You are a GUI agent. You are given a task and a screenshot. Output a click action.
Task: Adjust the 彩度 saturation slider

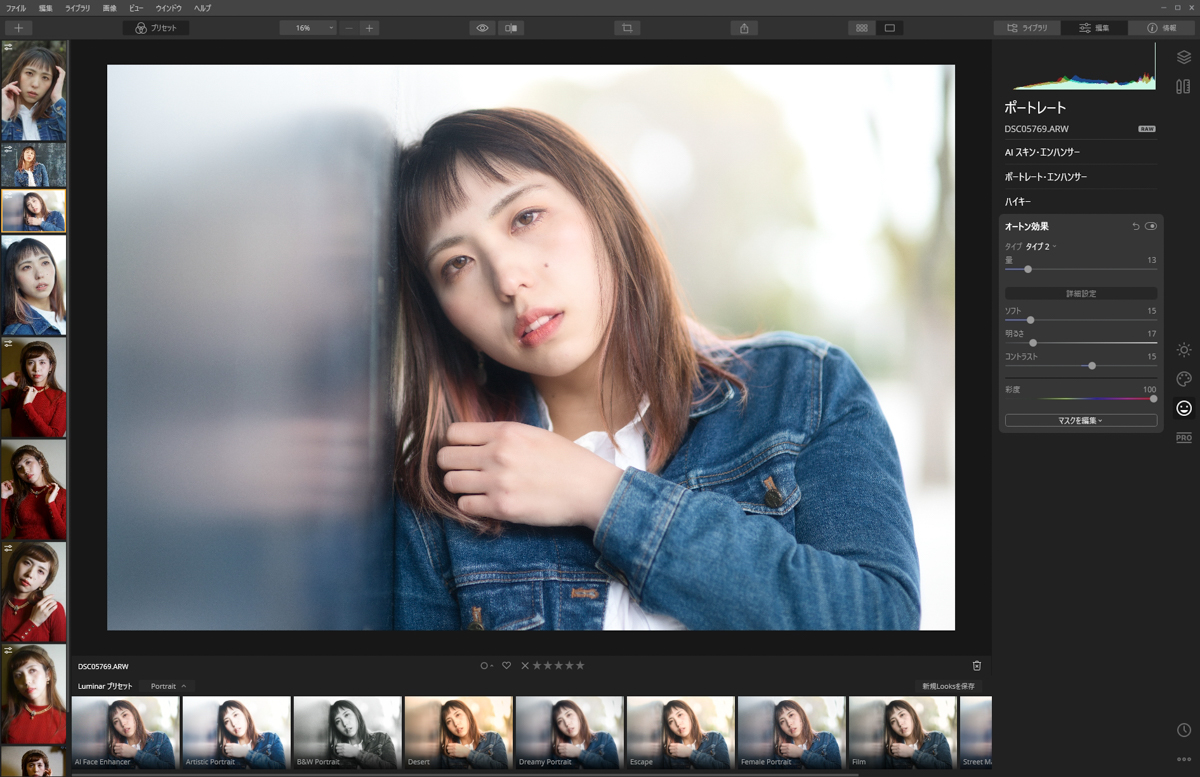pyautogui.click(x=1081, y=398)
